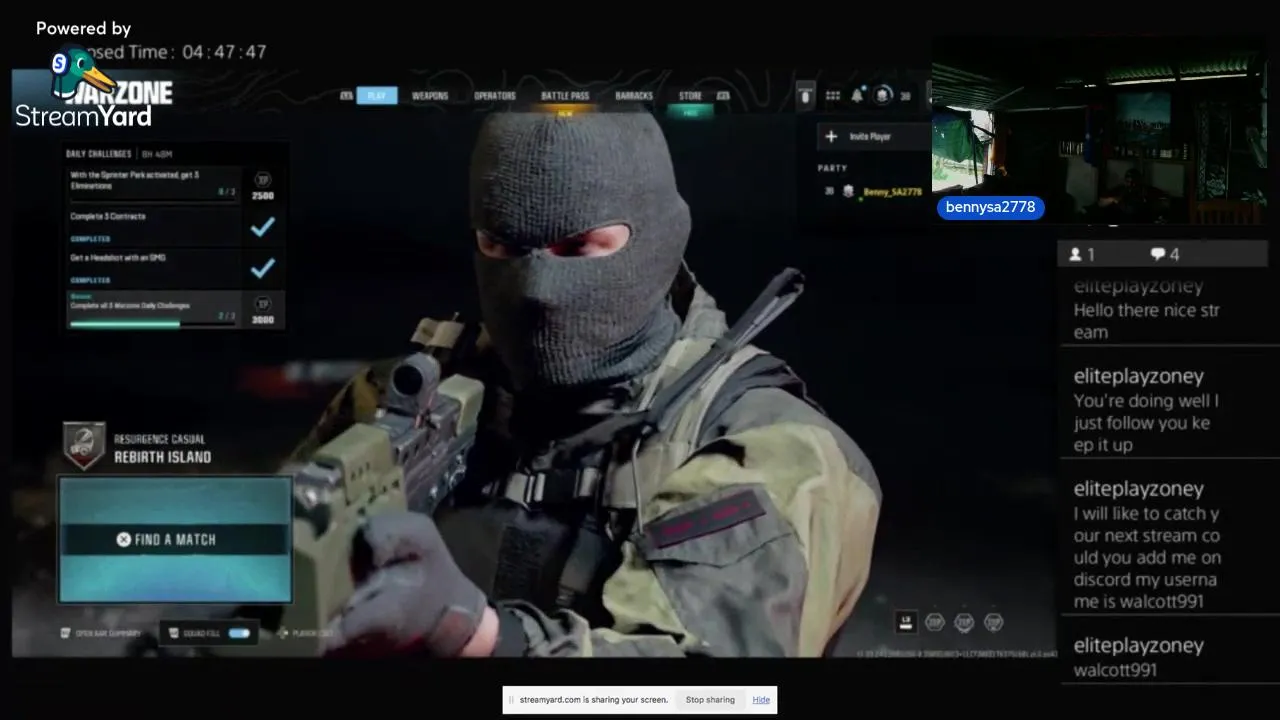Click the middle XP token at bottom right

pos(964,622)
